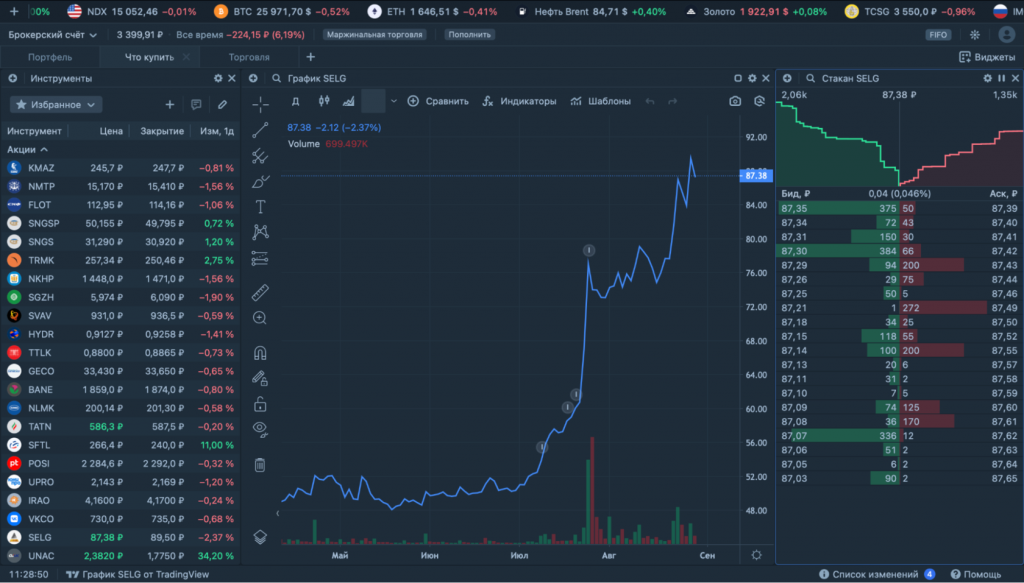Screen dimensions: 1024x583
Task: Pause the Стакан SELG order book
Action: point(1002,78)
